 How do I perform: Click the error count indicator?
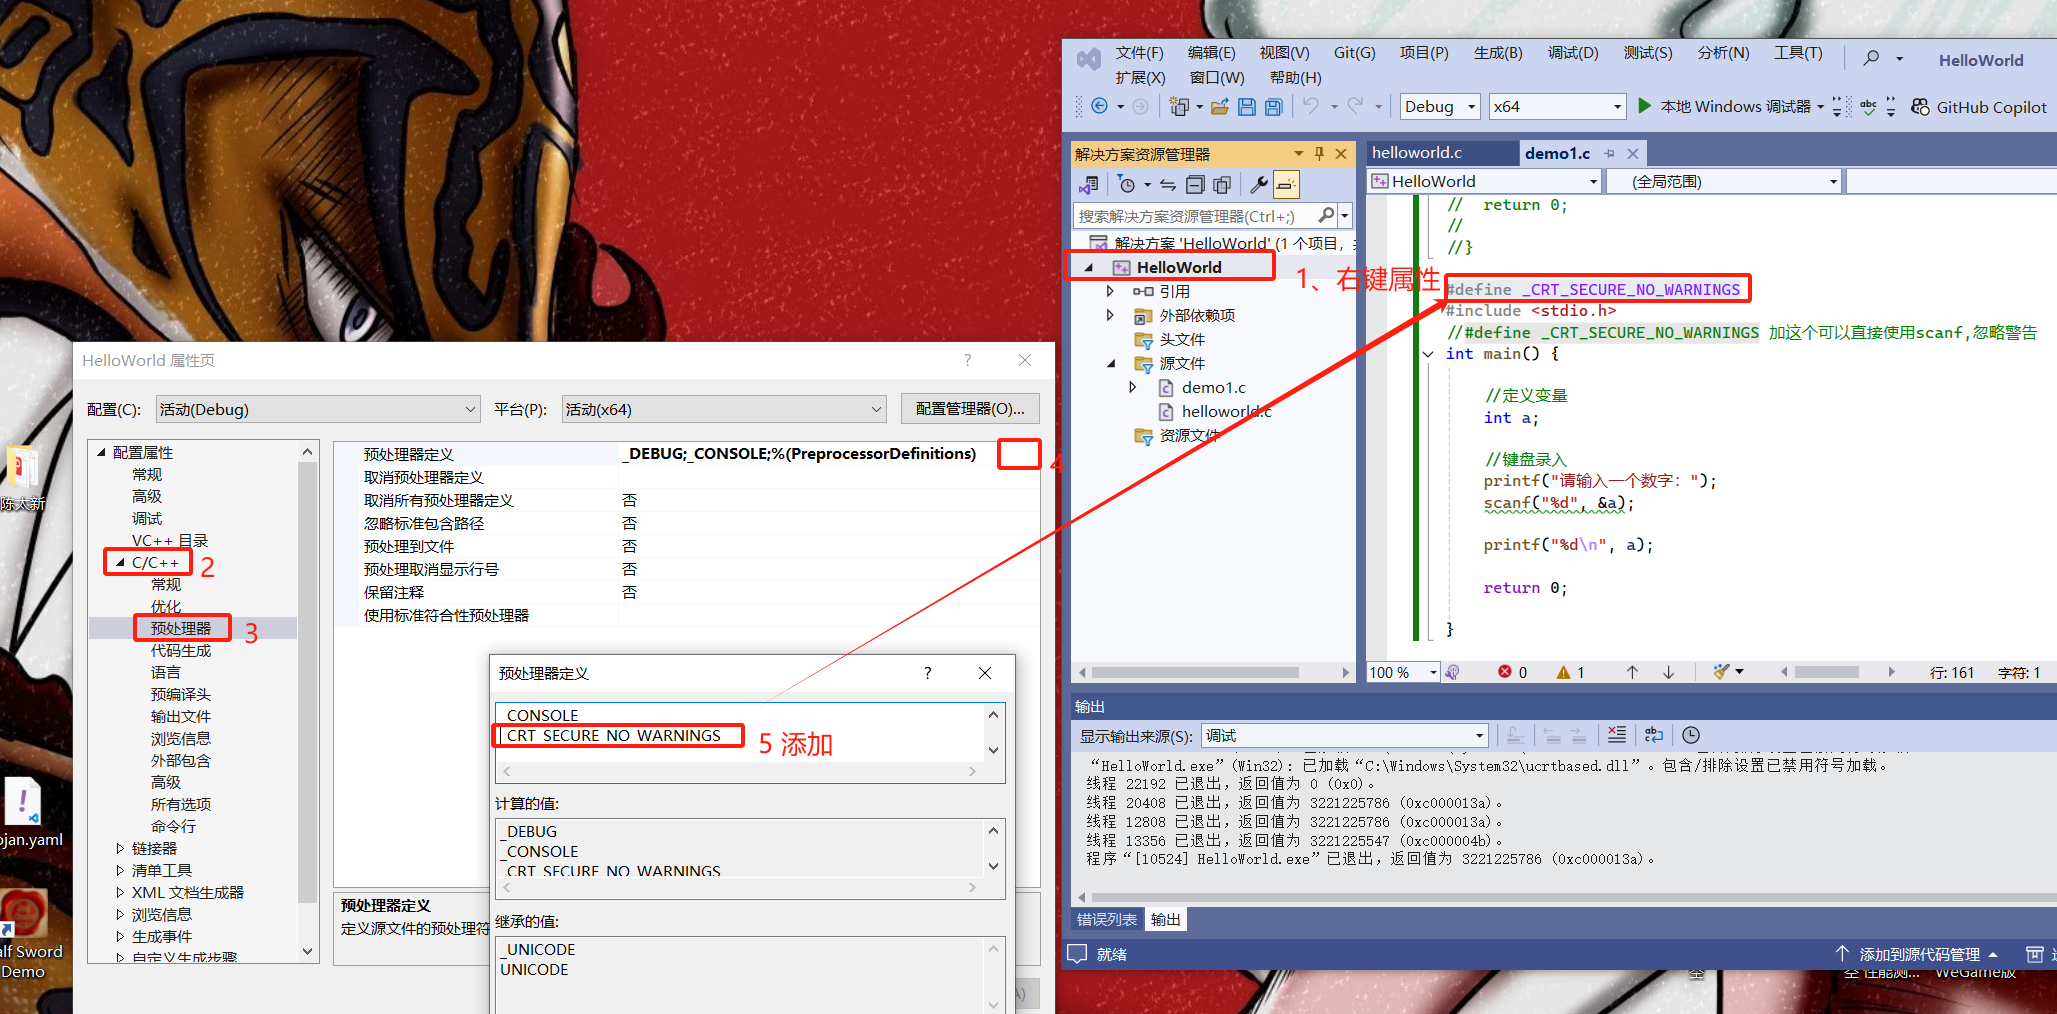1512,672
